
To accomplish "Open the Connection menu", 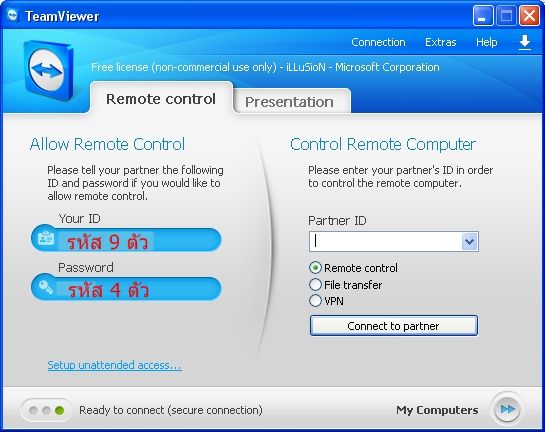I will pyautogui.click(x=378, y=42).
